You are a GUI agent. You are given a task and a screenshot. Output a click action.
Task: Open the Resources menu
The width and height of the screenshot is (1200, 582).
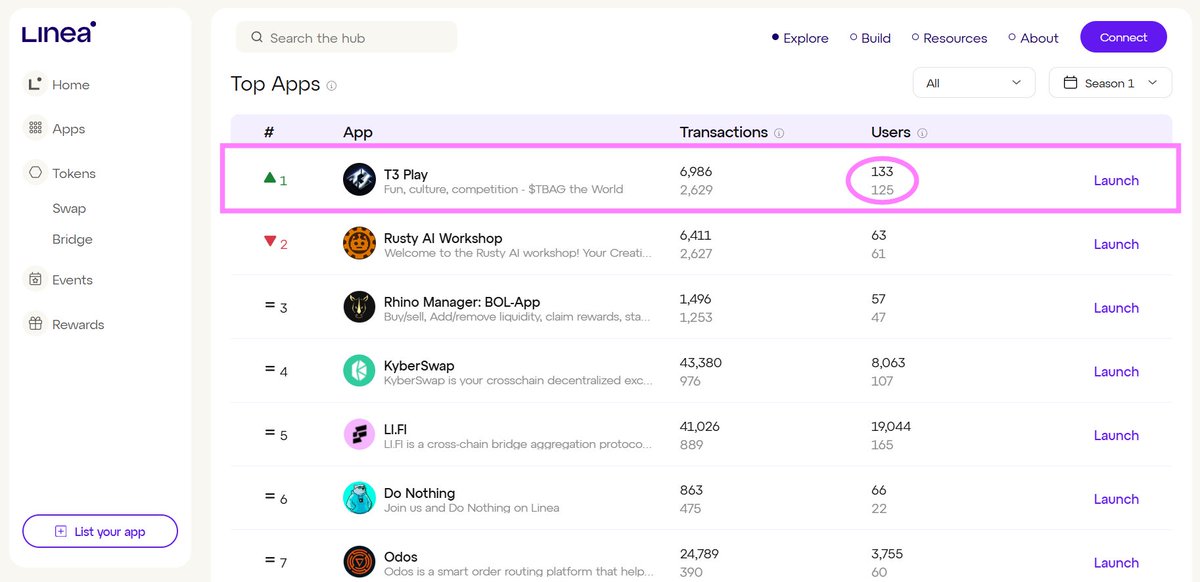click(950, 38)
